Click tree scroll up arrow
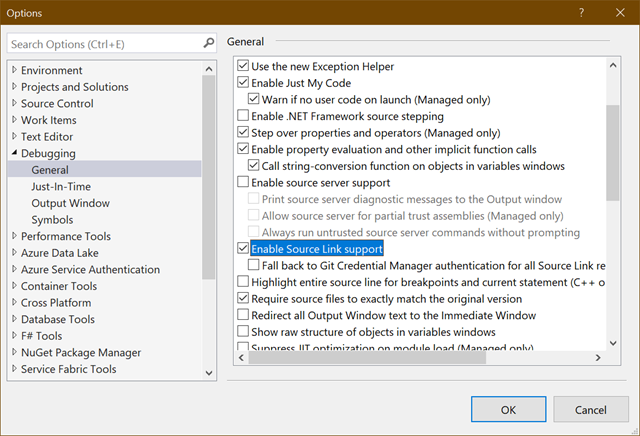The width and height of the screenshot is (640, 436). click(x=209, y=69)
